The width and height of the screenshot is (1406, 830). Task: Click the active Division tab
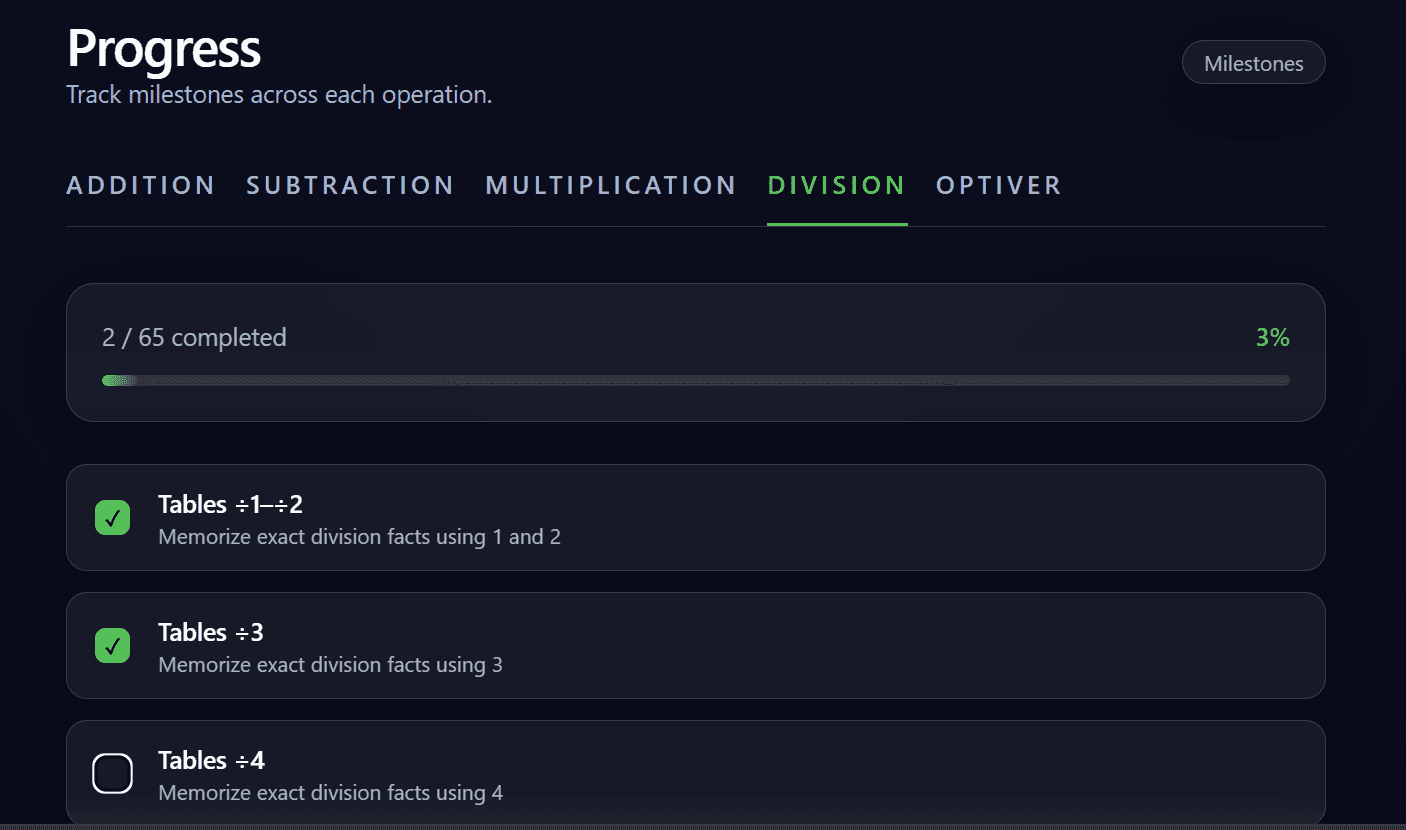coord(836,186)
